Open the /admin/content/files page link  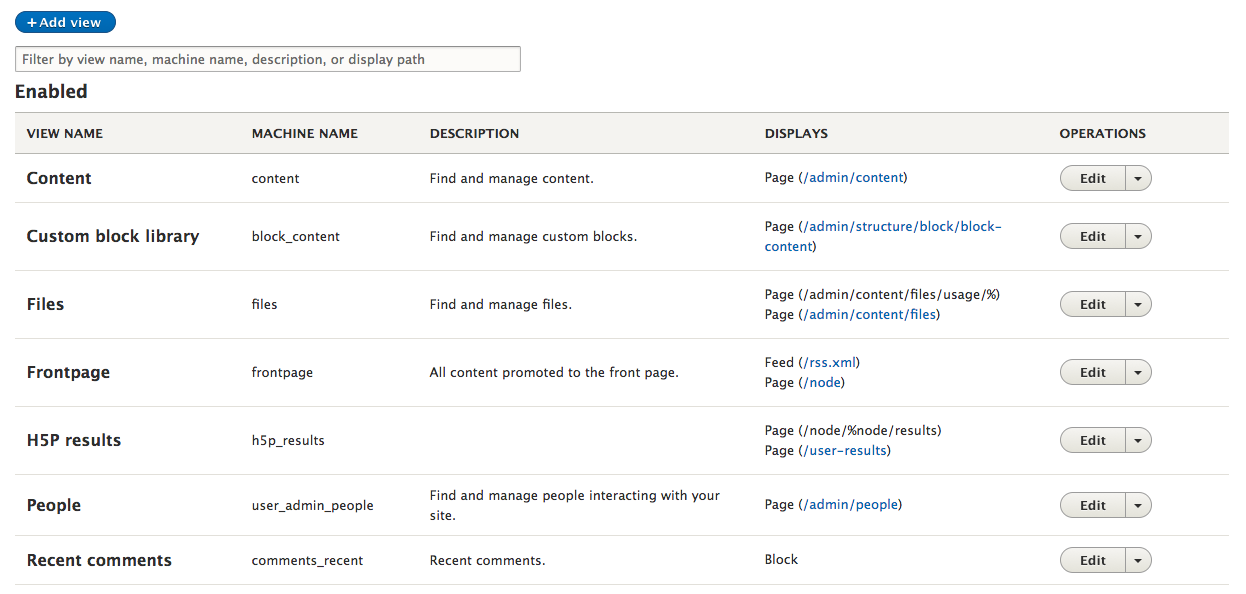[x=869, y=314]
